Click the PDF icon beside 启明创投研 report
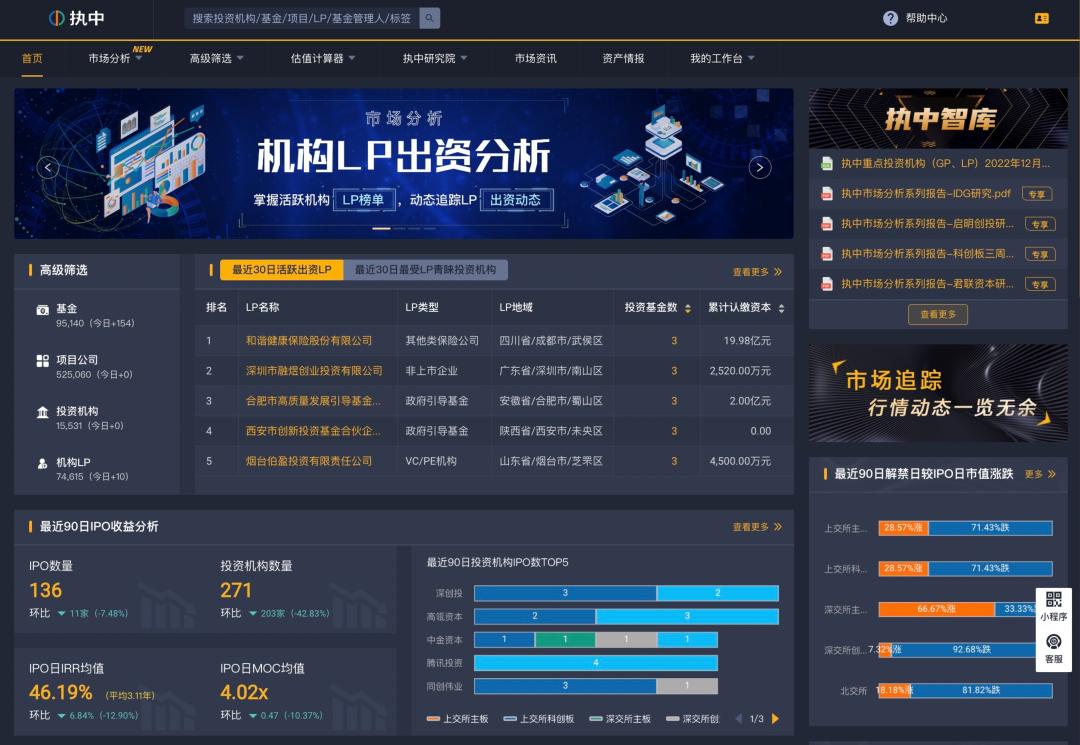The image size is (1080, 745). 827,224
